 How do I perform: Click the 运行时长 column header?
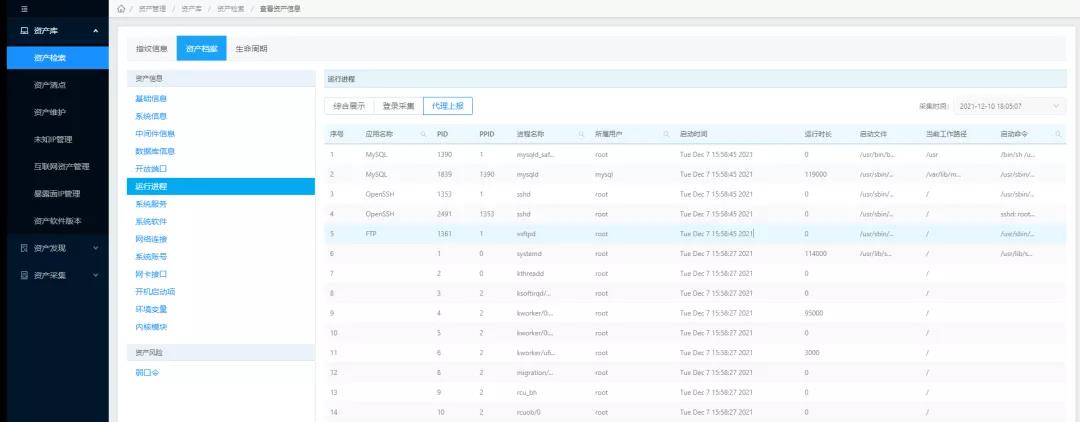click(818, 134)
